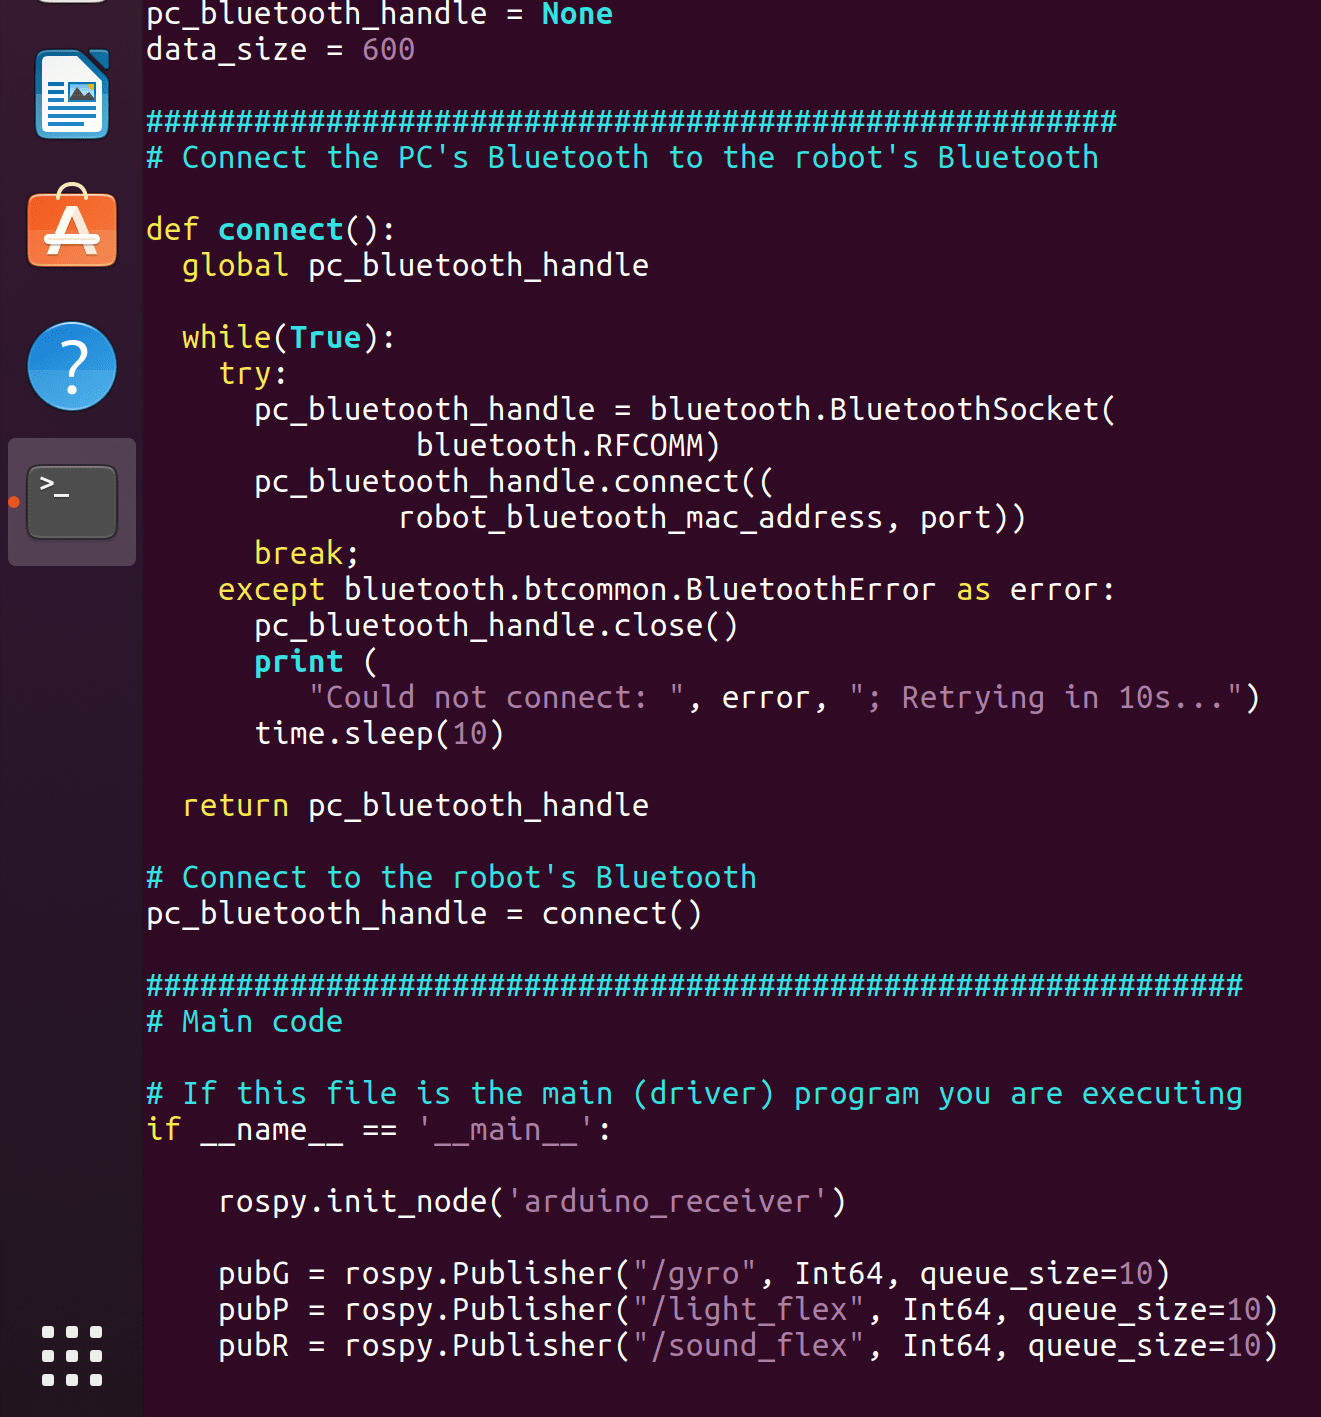The width and height of the screenshot is (1321, 1417).
Task: Open the Help question mark icon
Action: [x=72, y=366]
